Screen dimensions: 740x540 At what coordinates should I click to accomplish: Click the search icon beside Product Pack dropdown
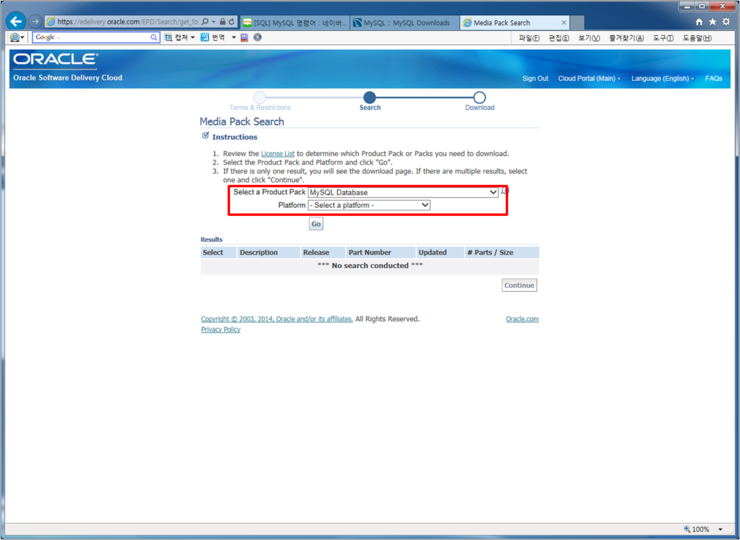[504, 191]
